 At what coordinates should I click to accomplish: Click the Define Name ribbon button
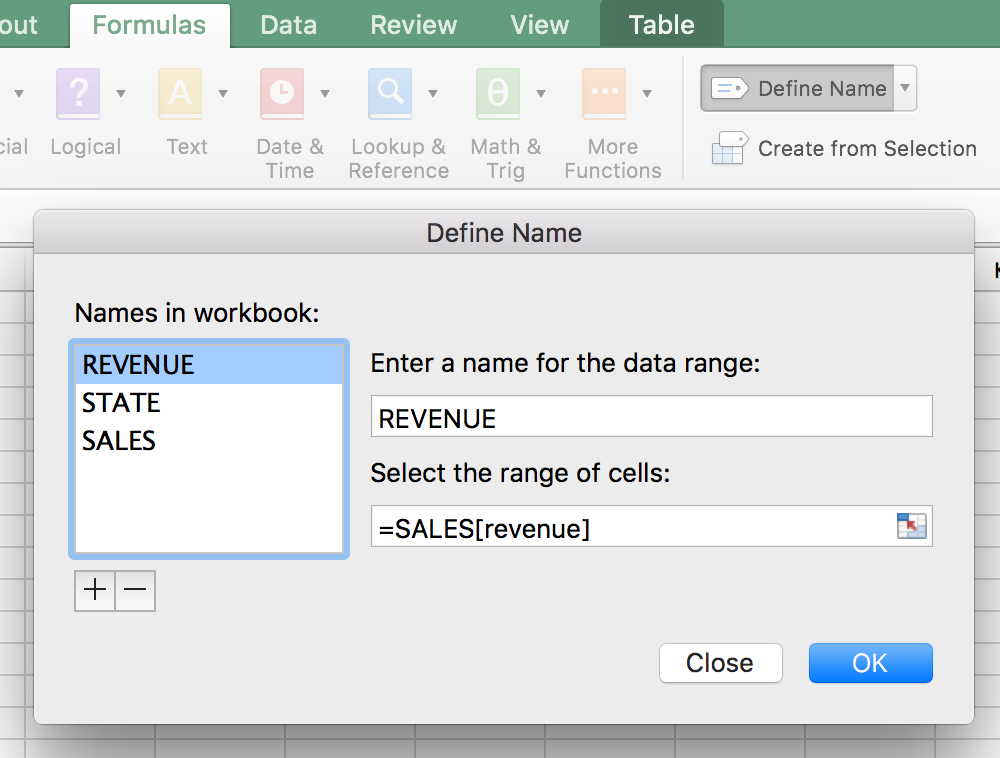pyautogui.click(x=797, y=88)
